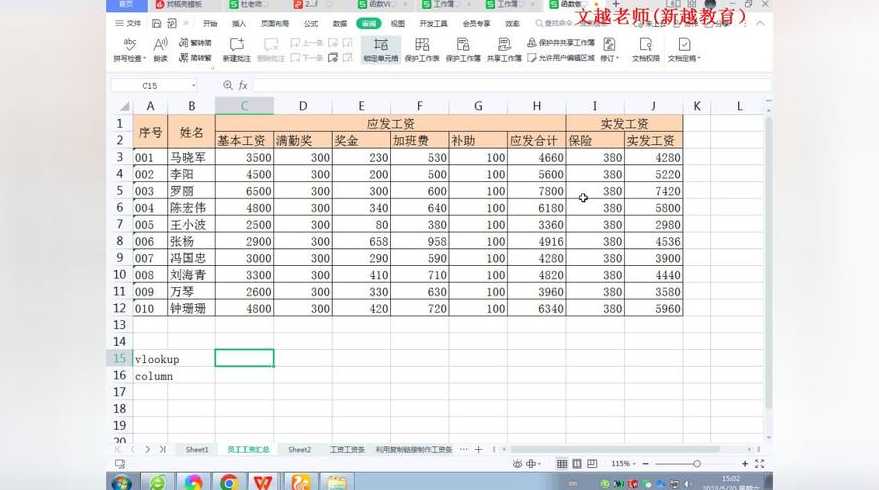Collapse the ribbon with the chevron
Viewport: 879px width, 490px height.
760,23
